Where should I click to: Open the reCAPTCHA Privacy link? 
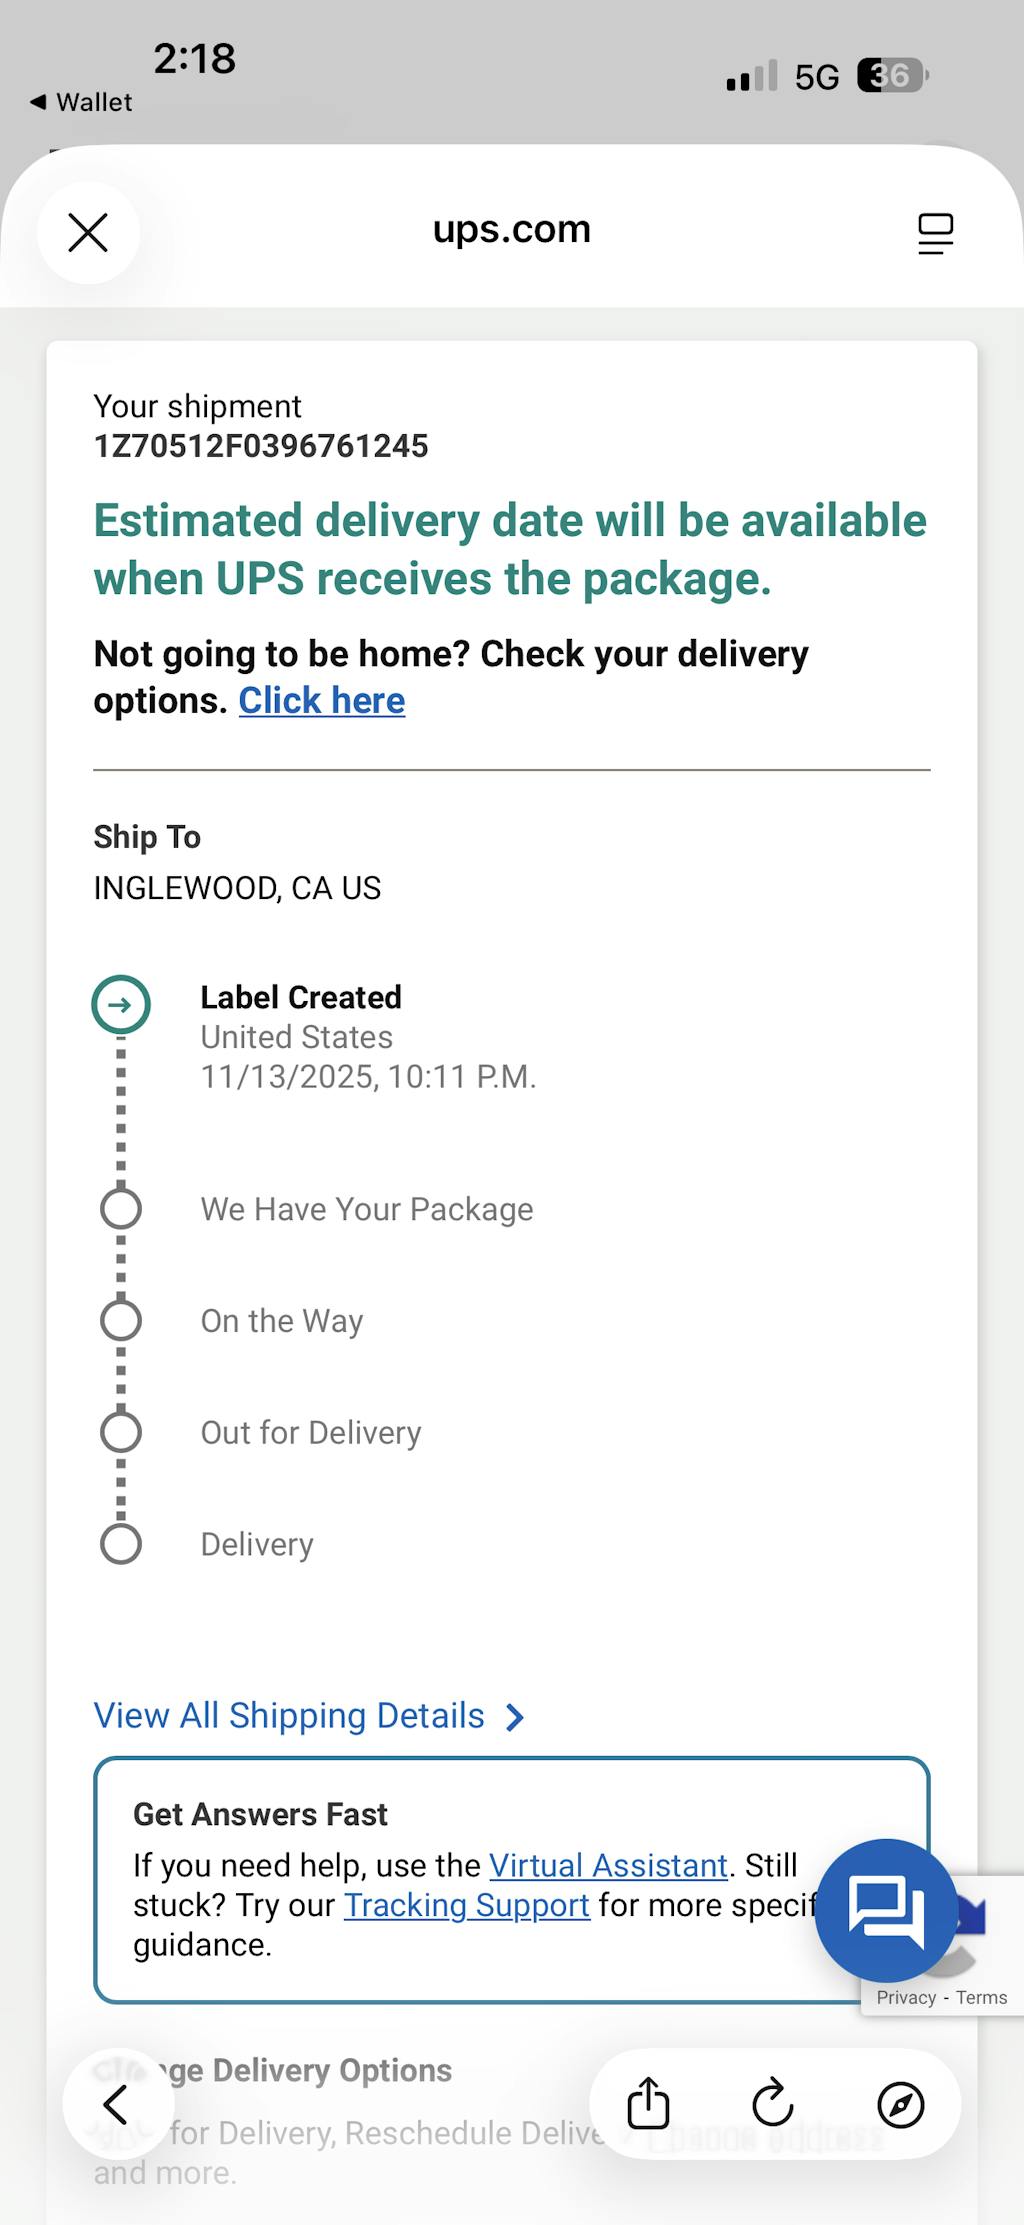click(905, 1997)
